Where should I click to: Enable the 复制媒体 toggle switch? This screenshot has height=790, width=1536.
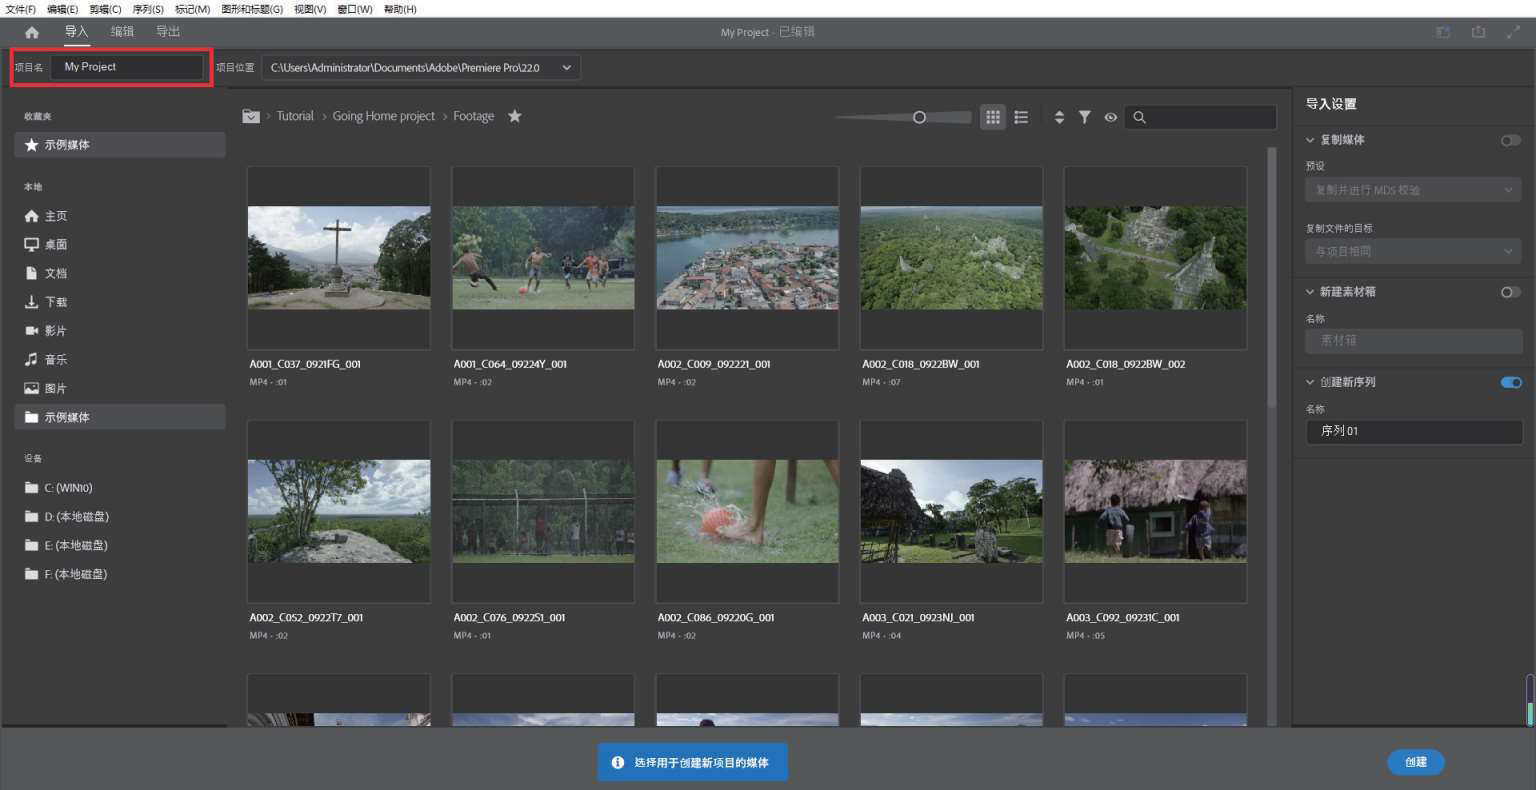1510,140
